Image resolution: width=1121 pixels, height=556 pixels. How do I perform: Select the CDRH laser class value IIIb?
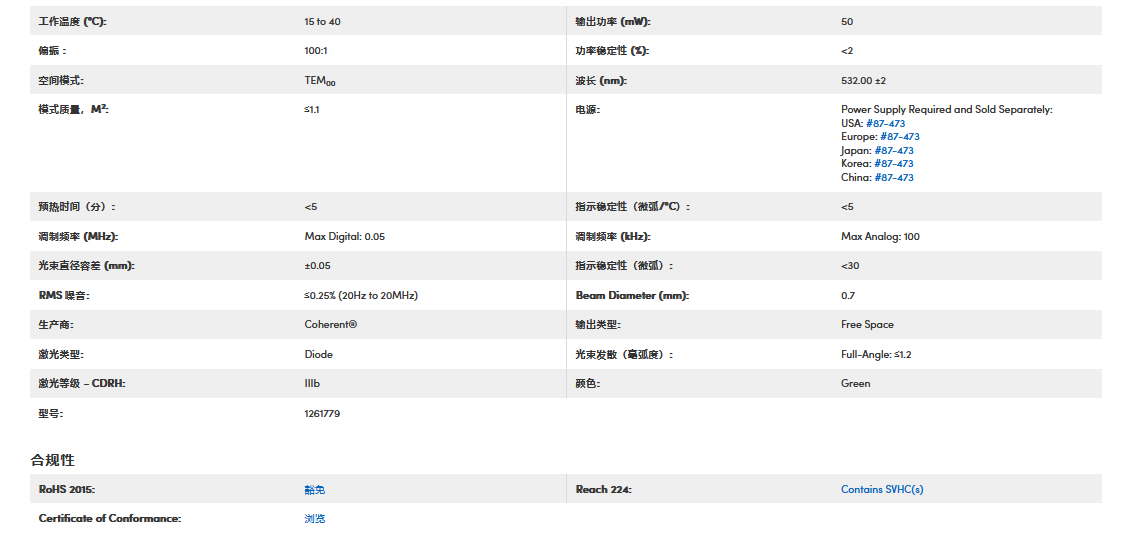(312, 384)
